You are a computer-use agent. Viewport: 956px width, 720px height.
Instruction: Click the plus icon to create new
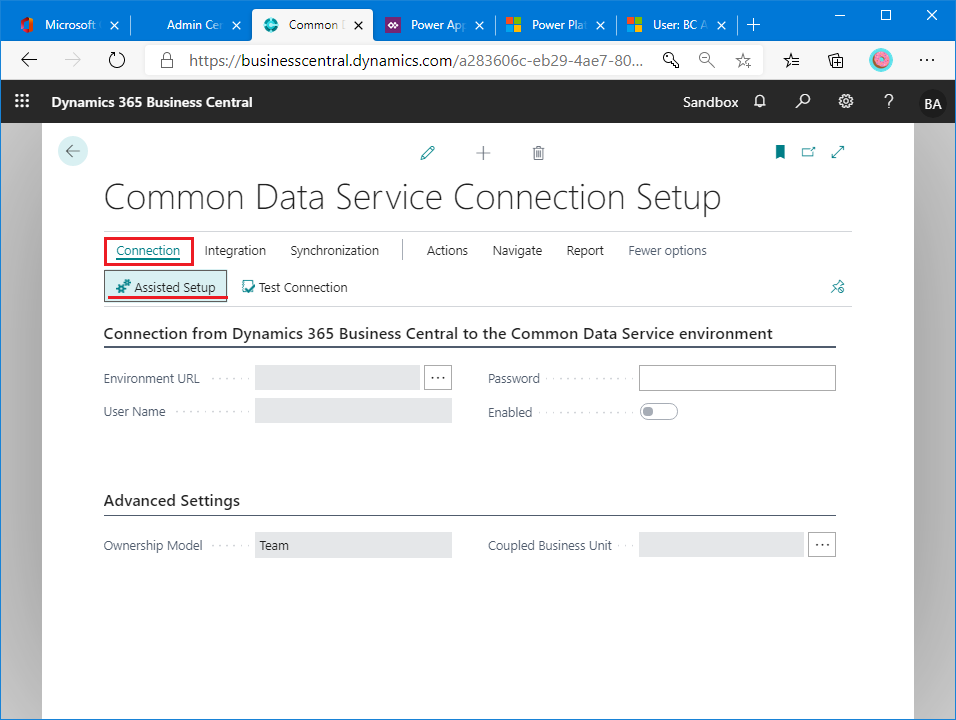click(483, 152)
